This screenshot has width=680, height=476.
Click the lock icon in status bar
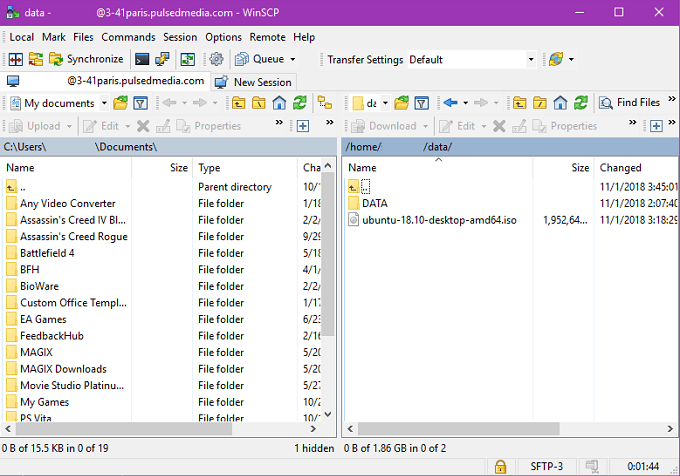[499, 467]
